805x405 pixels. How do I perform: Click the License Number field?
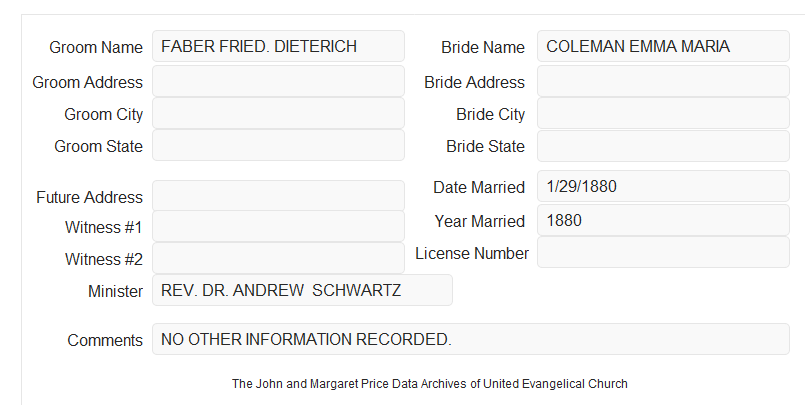[x=663, y=252]
